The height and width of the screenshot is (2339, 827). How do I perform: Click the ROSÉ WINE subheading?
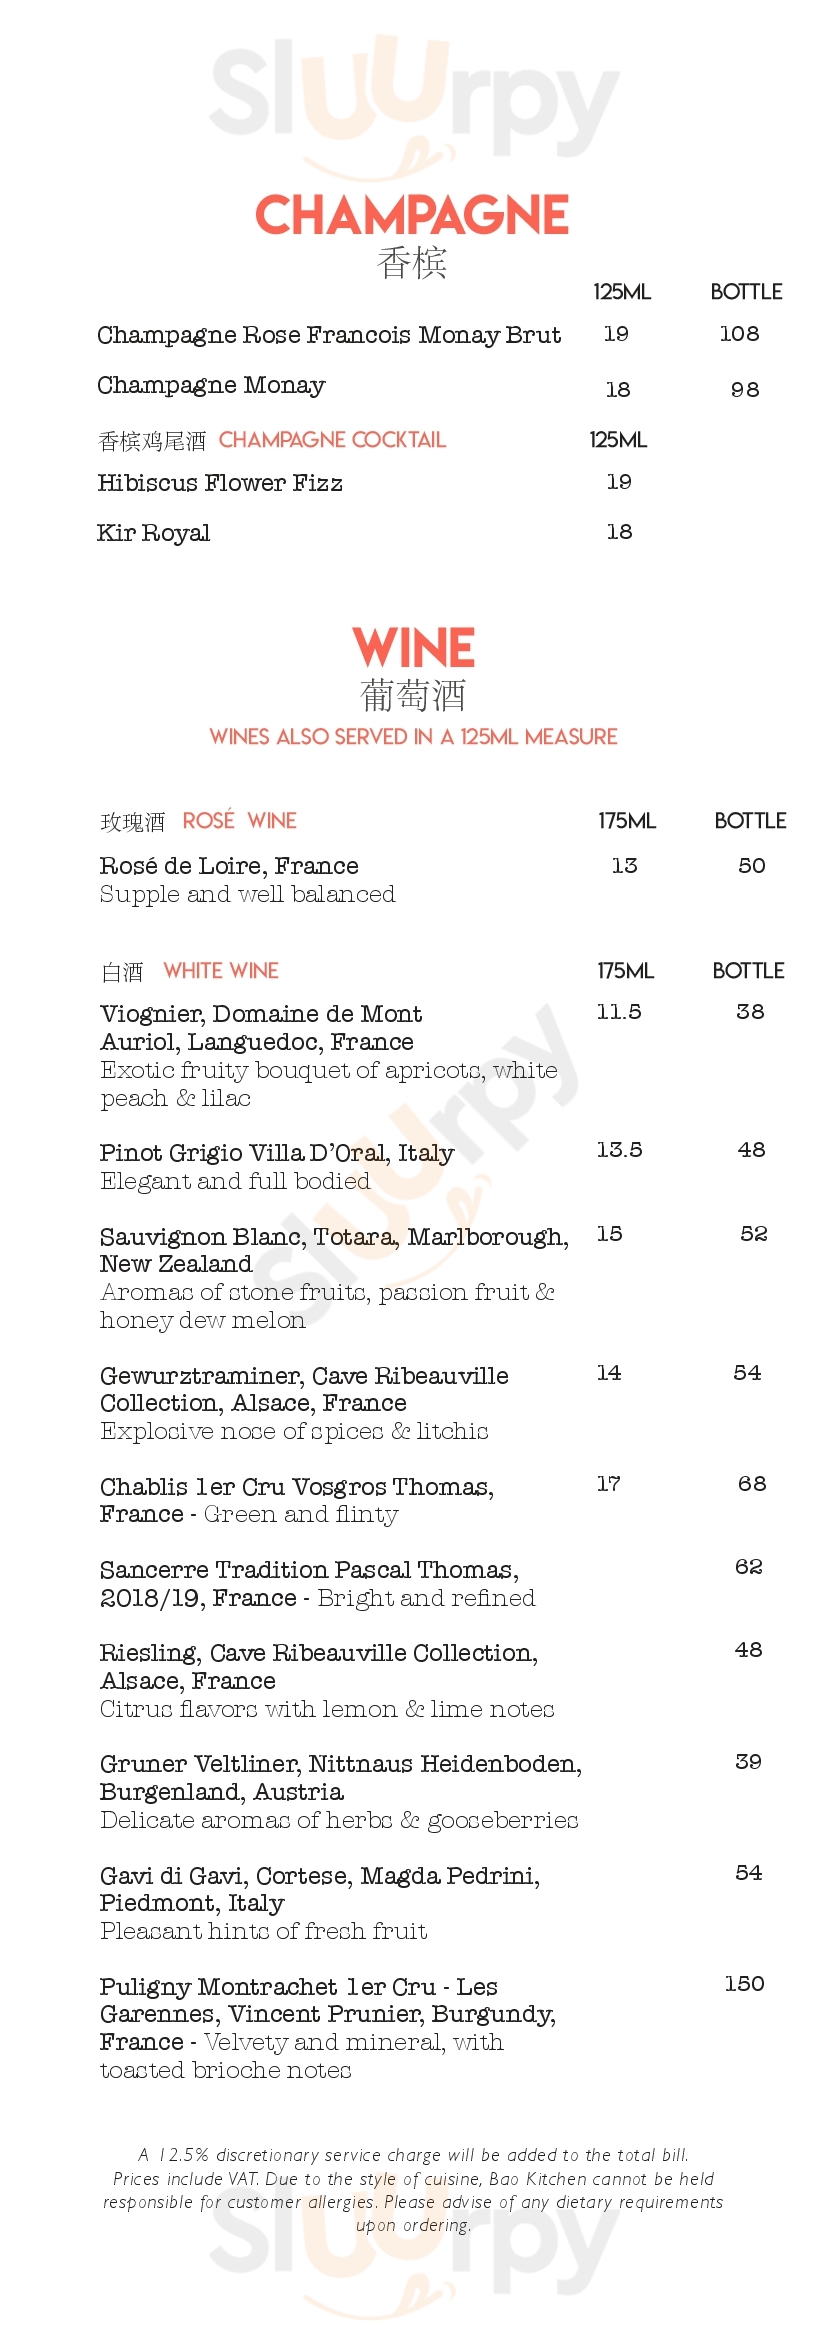[x=239, y=821]
